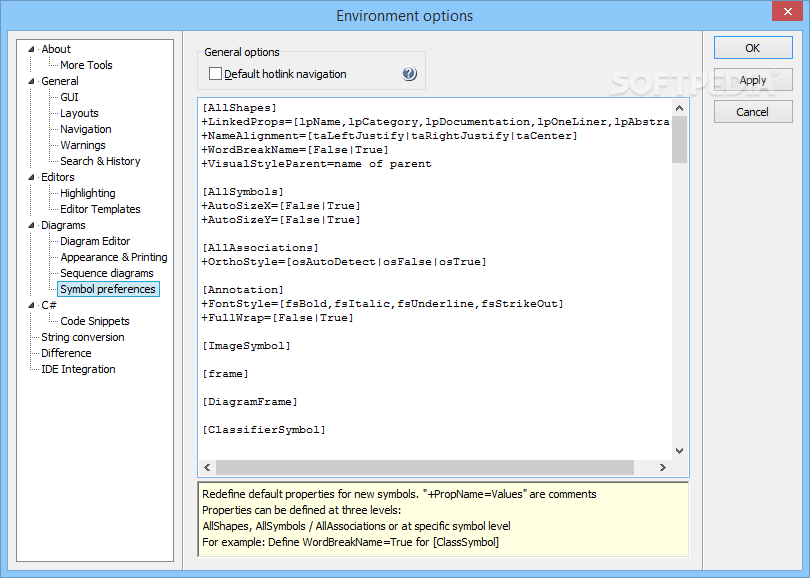Collapse the Diagrams tree node
Viewport: 810px width, 578px height.
(31, 225)
